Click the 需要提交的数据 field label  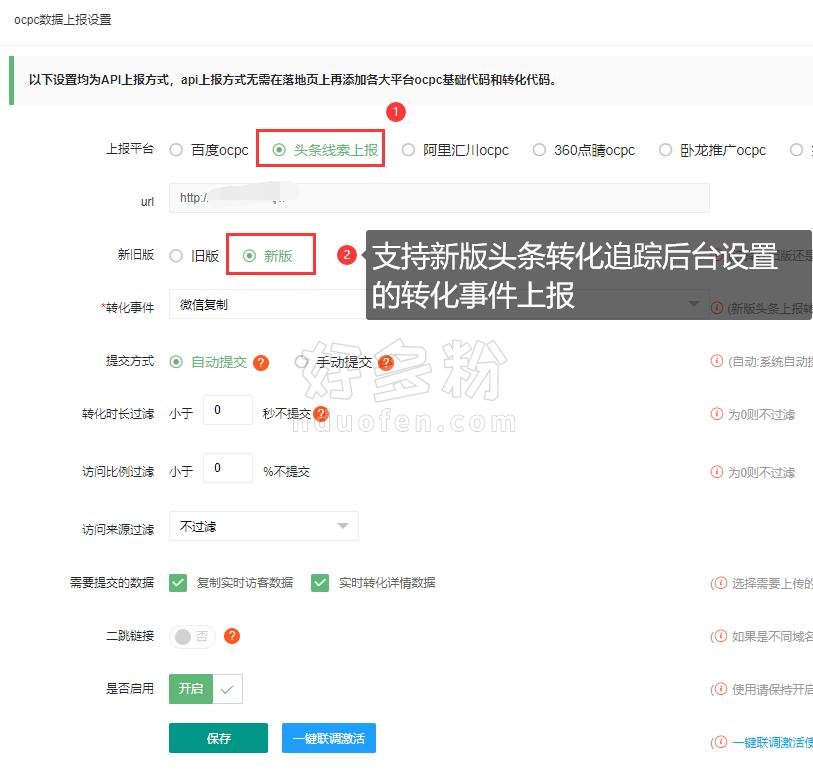[x=112, y=583]
